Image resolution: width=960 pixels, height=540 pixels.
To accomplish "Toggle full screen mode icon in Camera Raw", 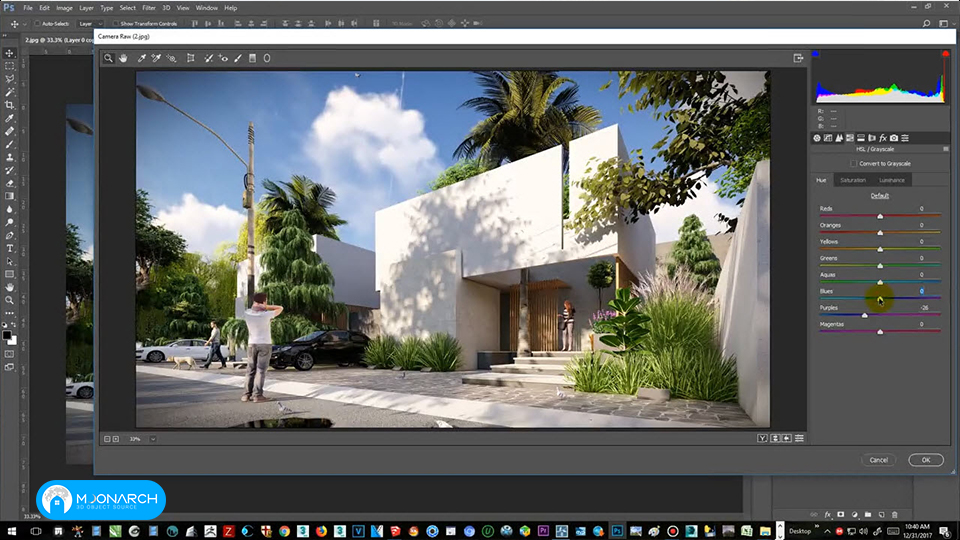I will pyautogui.click(x=798, y=58).
